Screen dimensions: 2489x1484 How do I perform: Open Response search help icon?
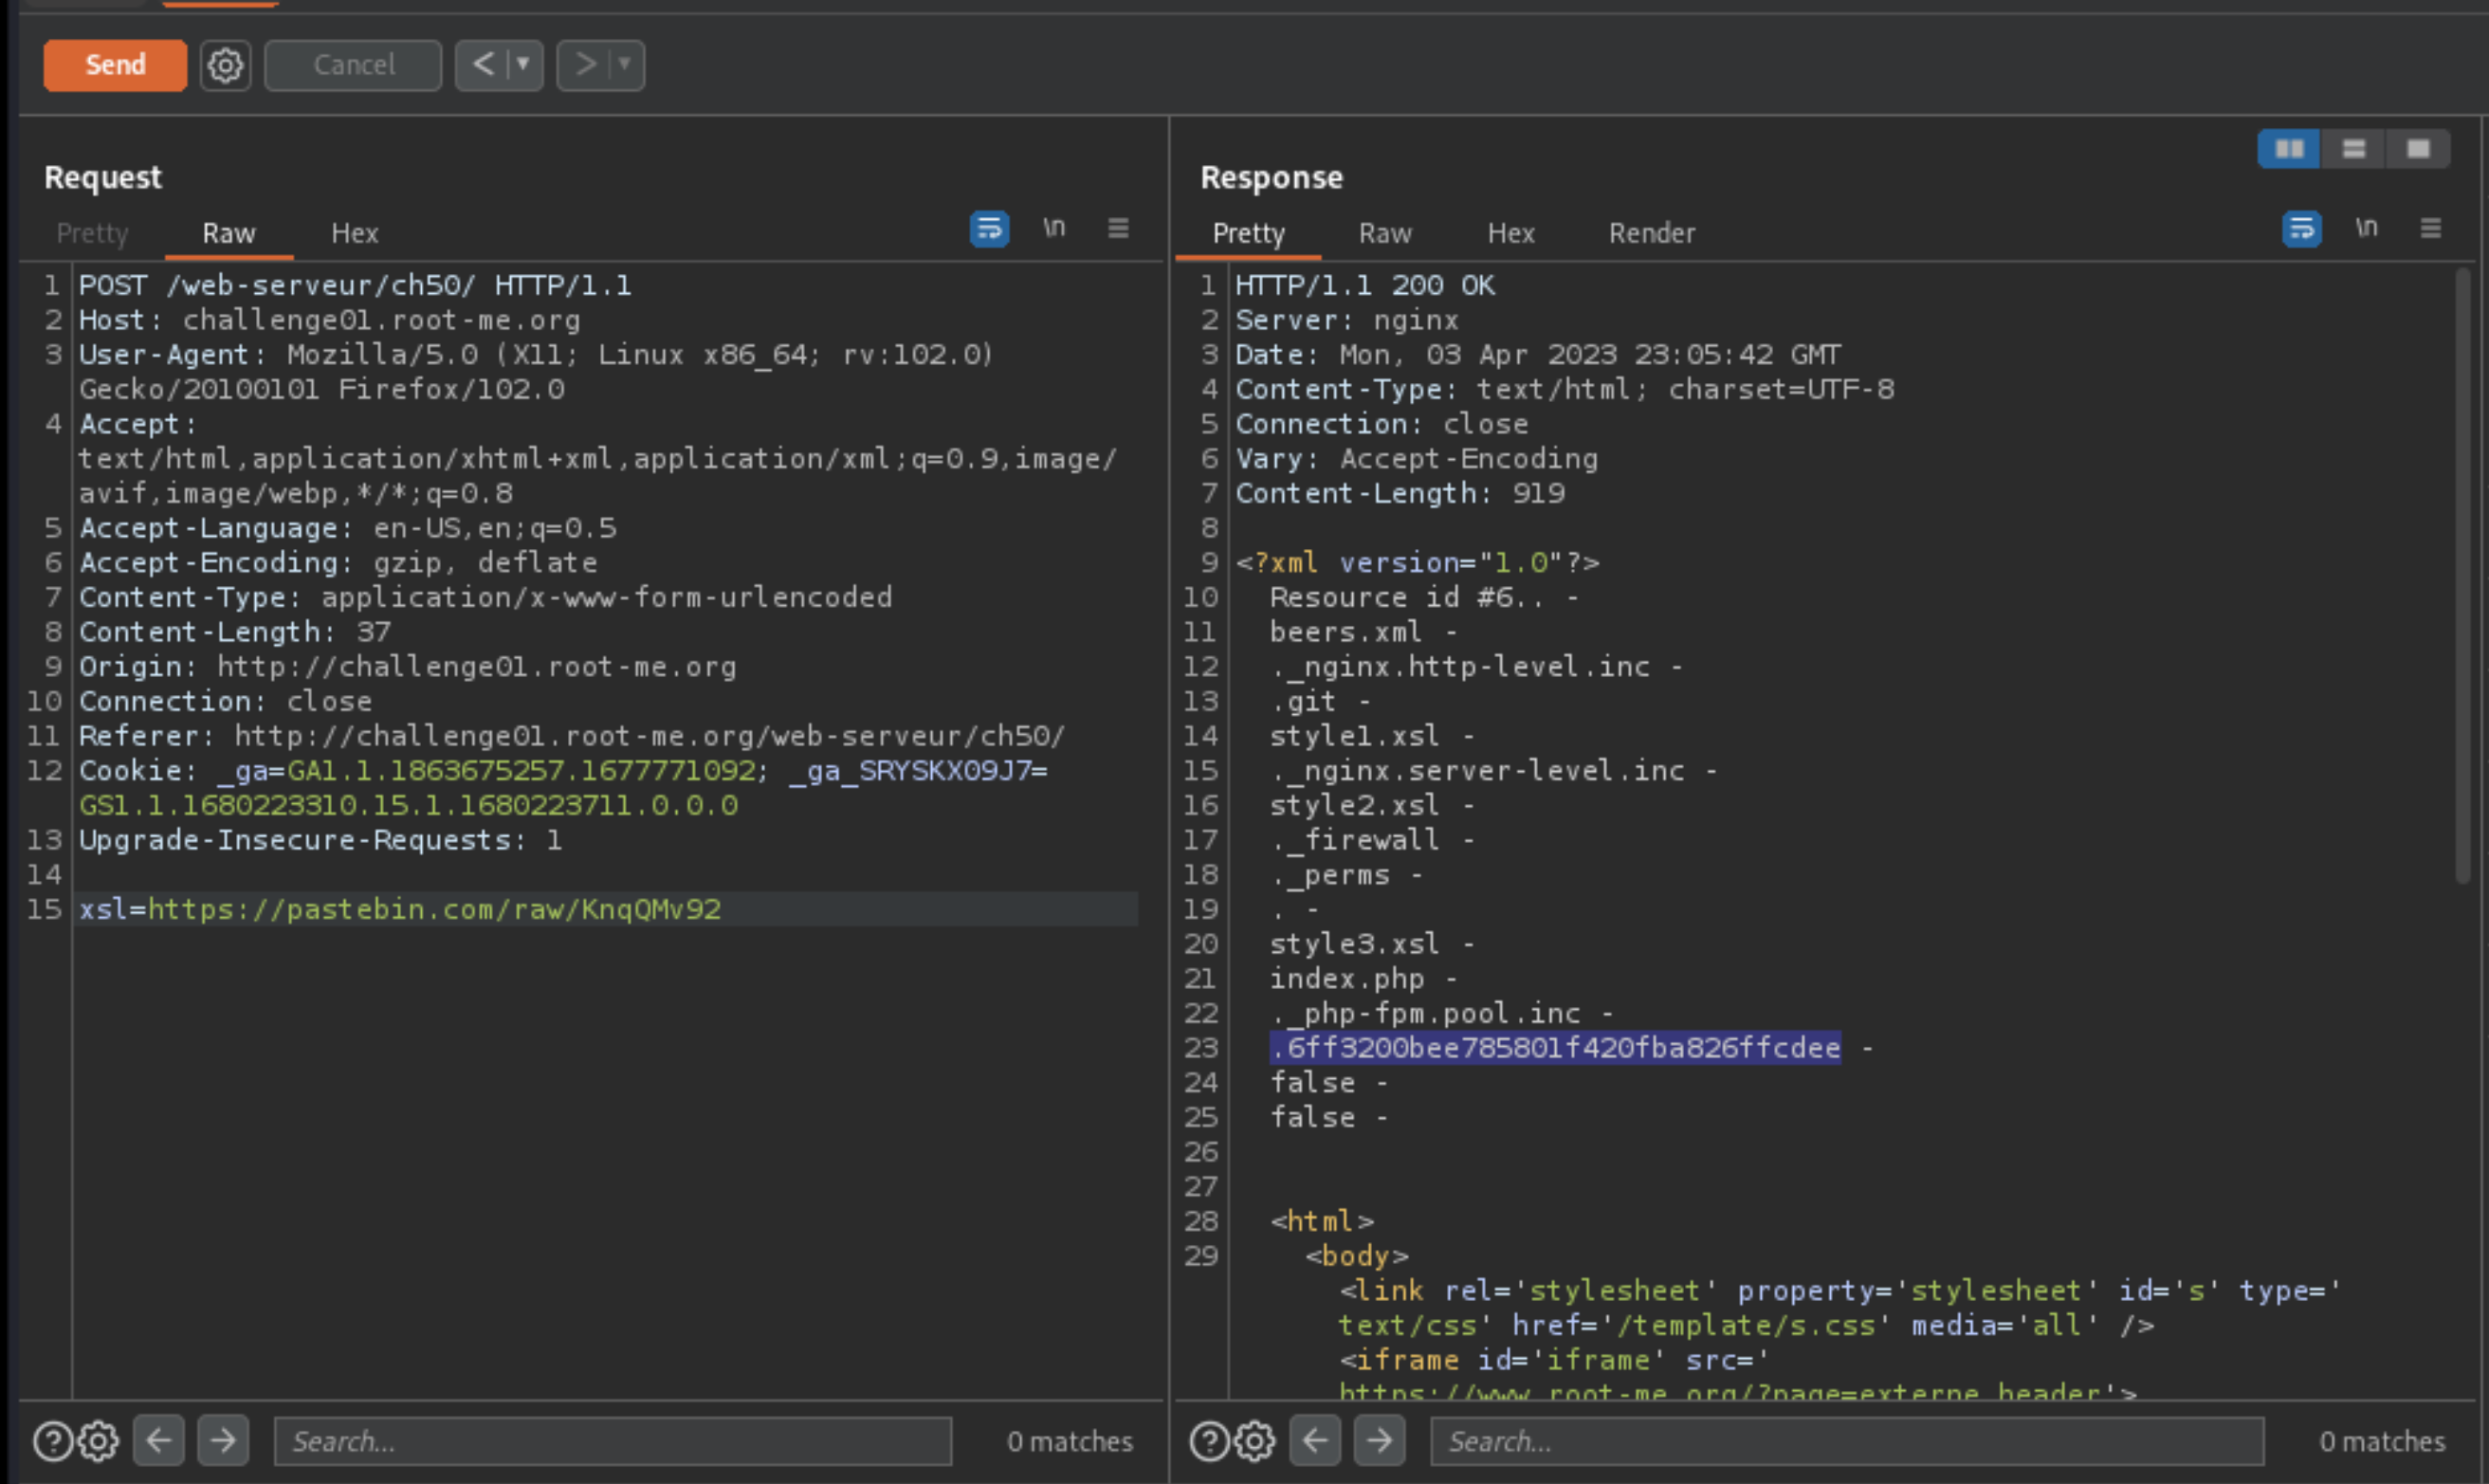pos(1209,1441)
